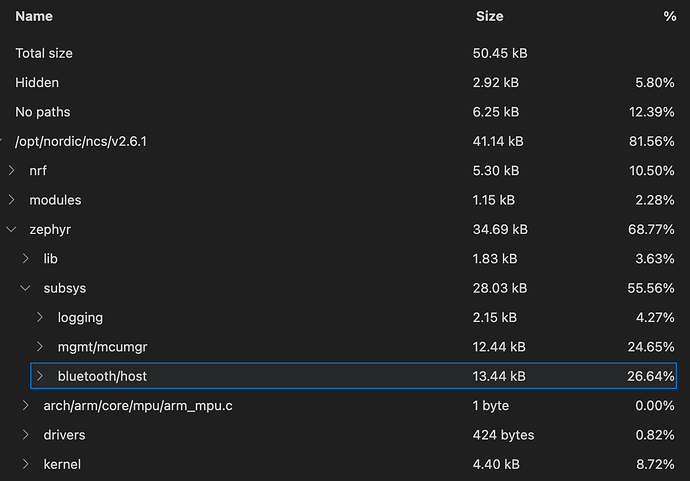The height and width of the screenshot is (481, 690).
Task: Select the /opt/nordic/ncs/v2.6.1 row
Action: coord(345,141)
